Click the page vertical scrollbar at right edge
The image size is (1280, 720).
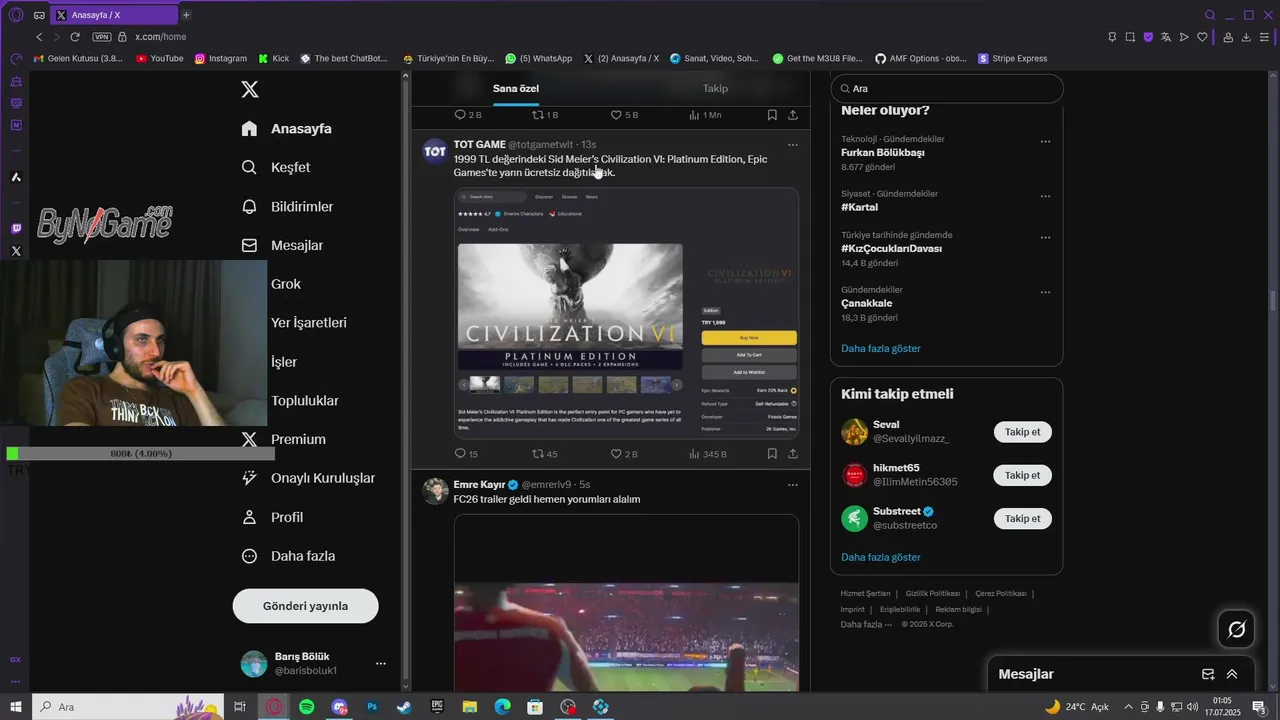(x=1274, y=300)
